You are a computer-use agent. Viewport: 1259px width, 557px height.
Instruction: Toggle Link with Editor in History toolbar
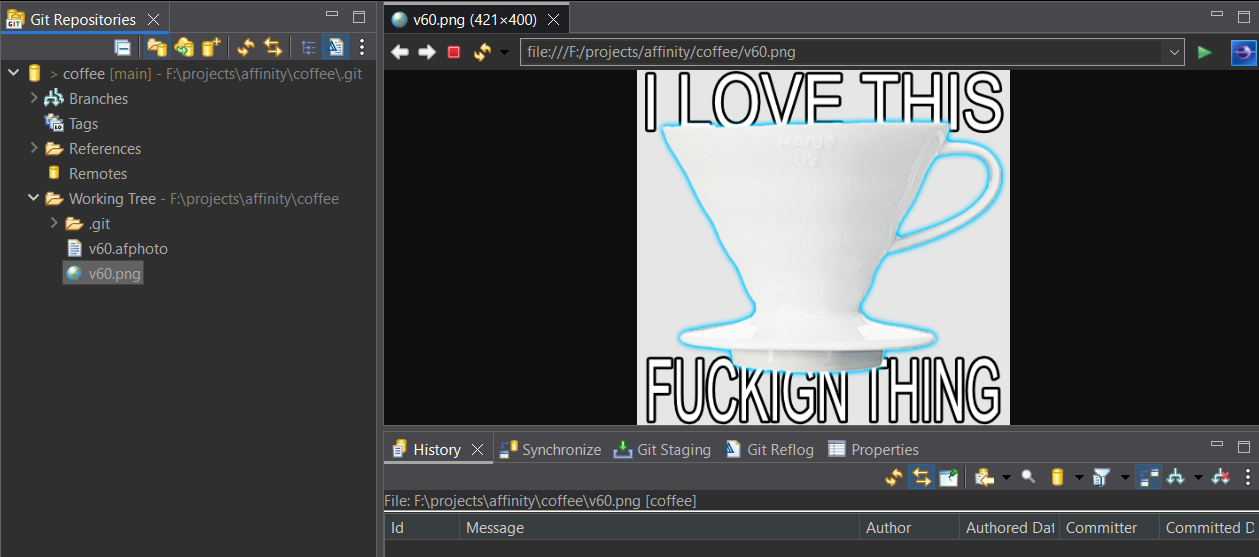coord(921,478)
